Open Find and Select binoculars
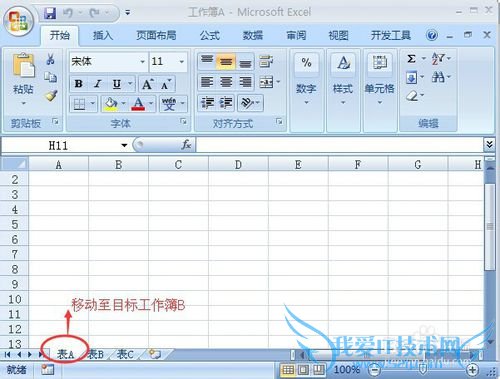This screenshot has height=379, width=500. click(438, 78)
